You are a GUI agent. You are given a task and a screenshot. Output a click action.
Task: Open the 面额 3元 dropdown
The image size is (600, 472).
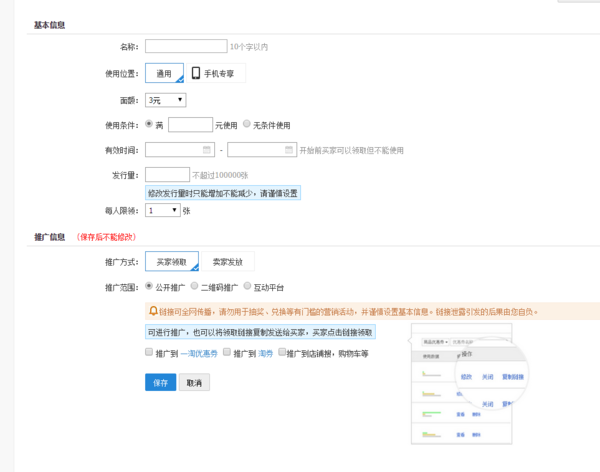tap(166, 100)
